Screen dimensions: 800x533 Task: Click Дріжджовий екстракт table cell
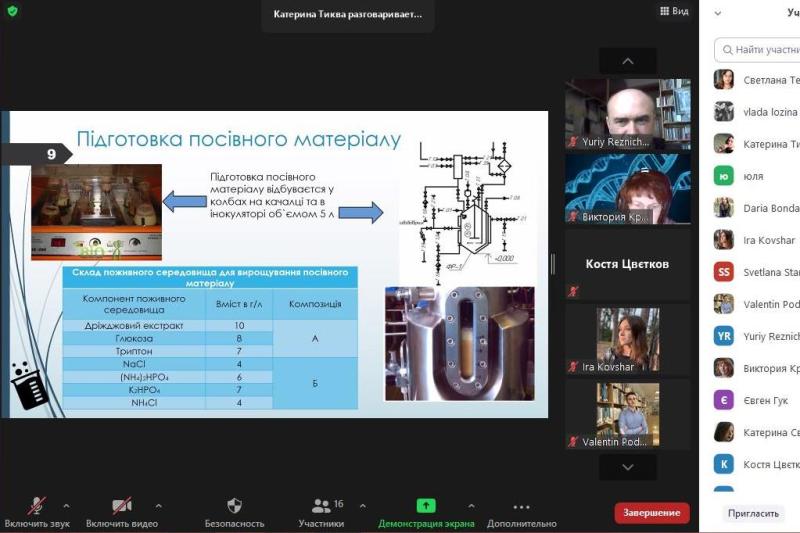134,325
